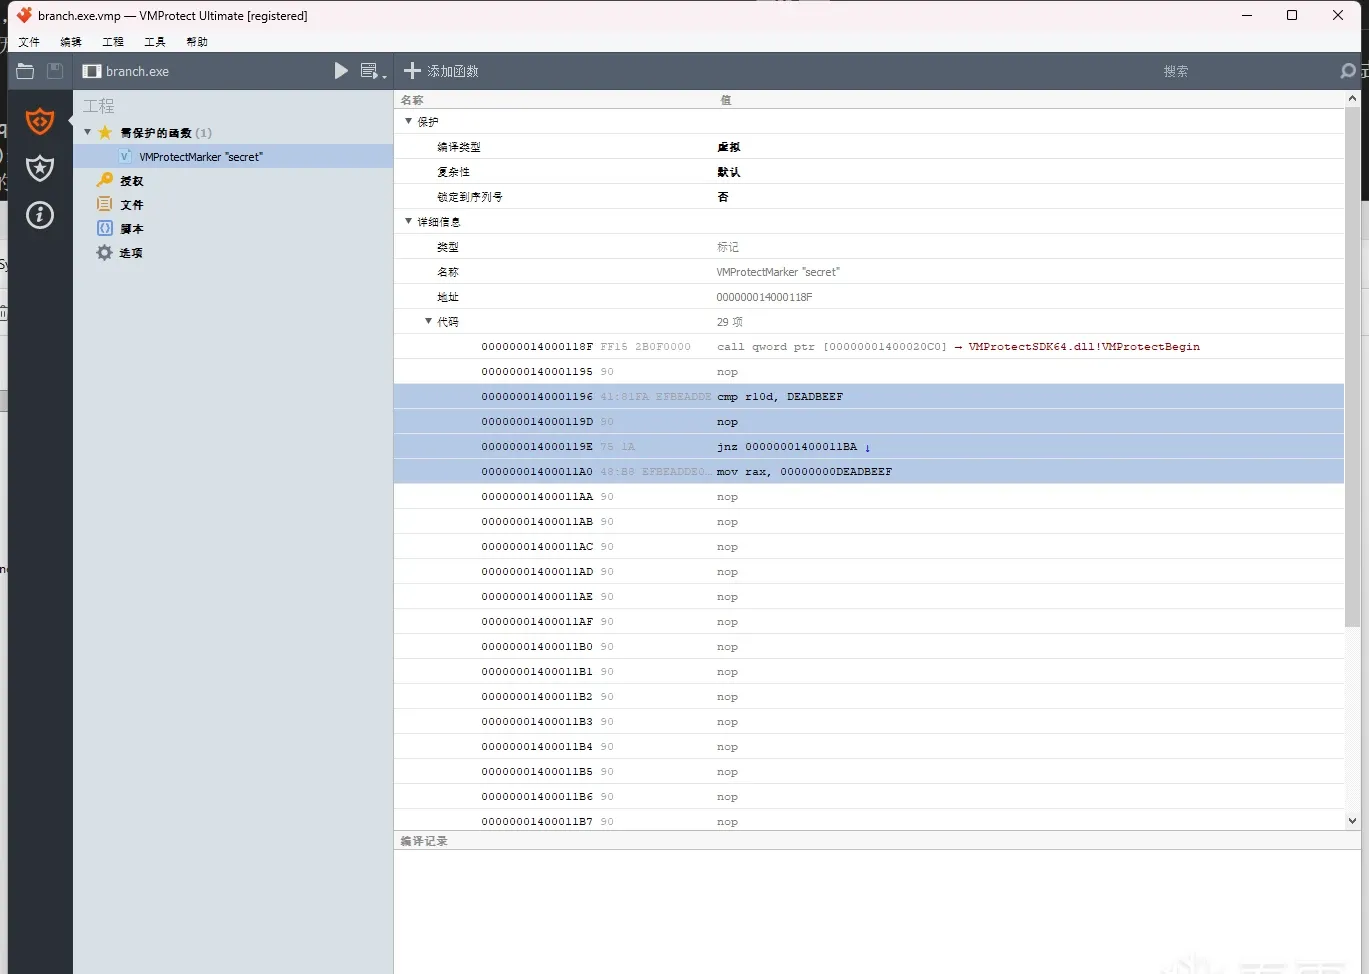Click the 值 column header

click(x=726, y=100)
